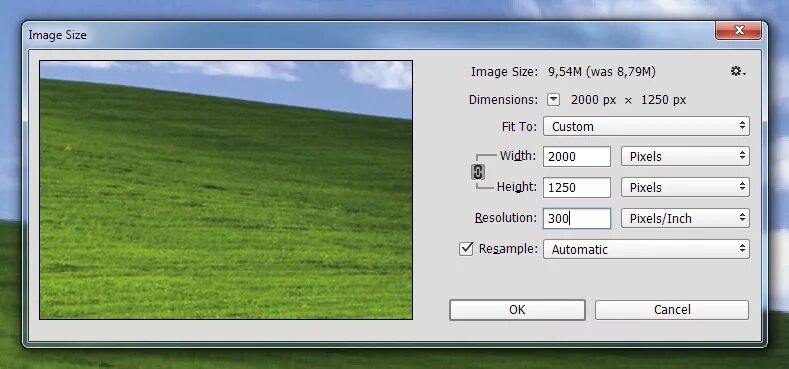789x369 pixels.
Task: Uncheck the Resample checkbox
Action: point(466,249)
